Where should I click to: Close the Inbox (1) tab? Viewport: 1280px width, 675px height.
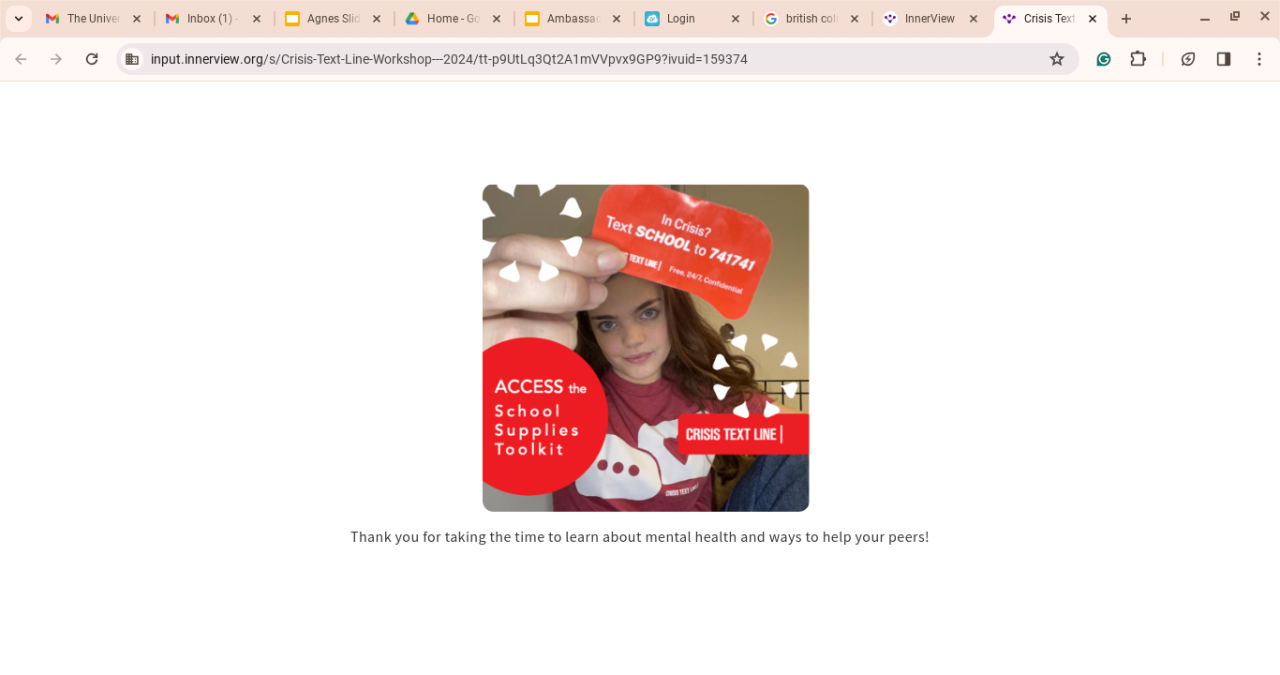(257, 19)
